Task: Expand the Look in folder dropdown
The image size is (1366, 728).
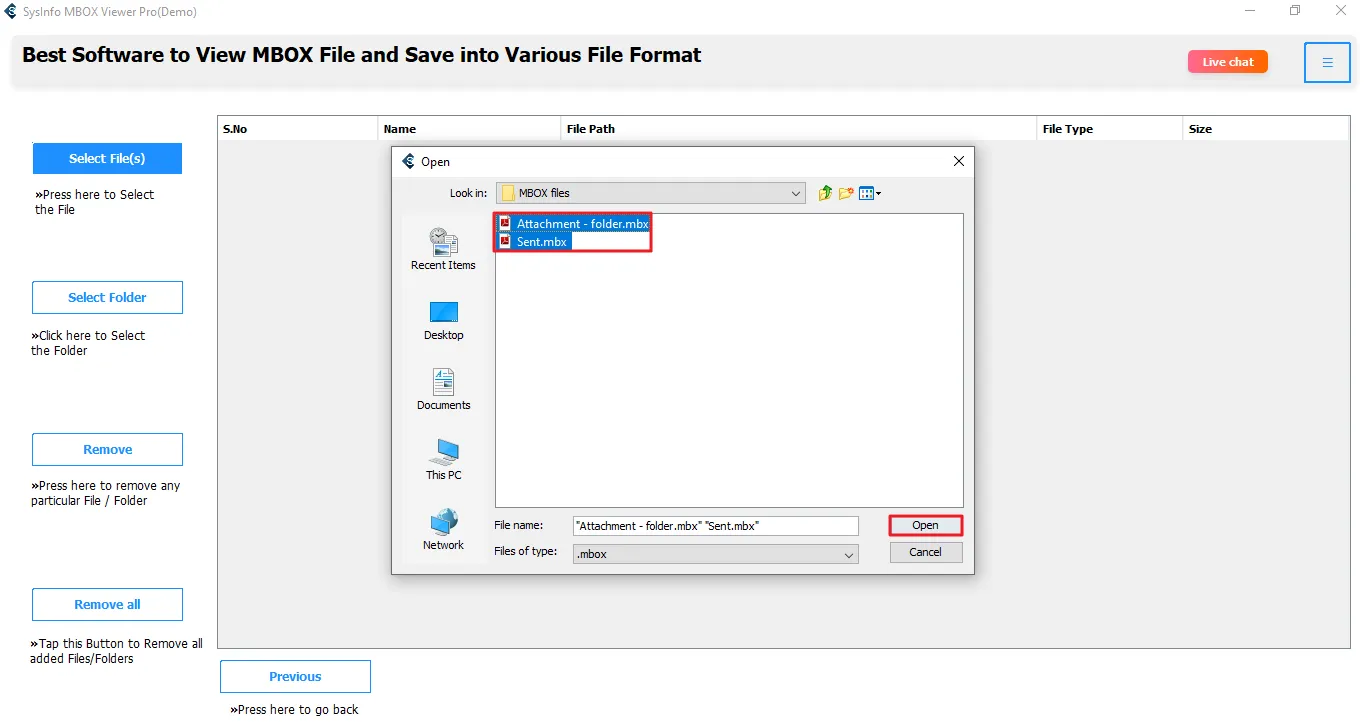Action: click(x=796, y=193)
